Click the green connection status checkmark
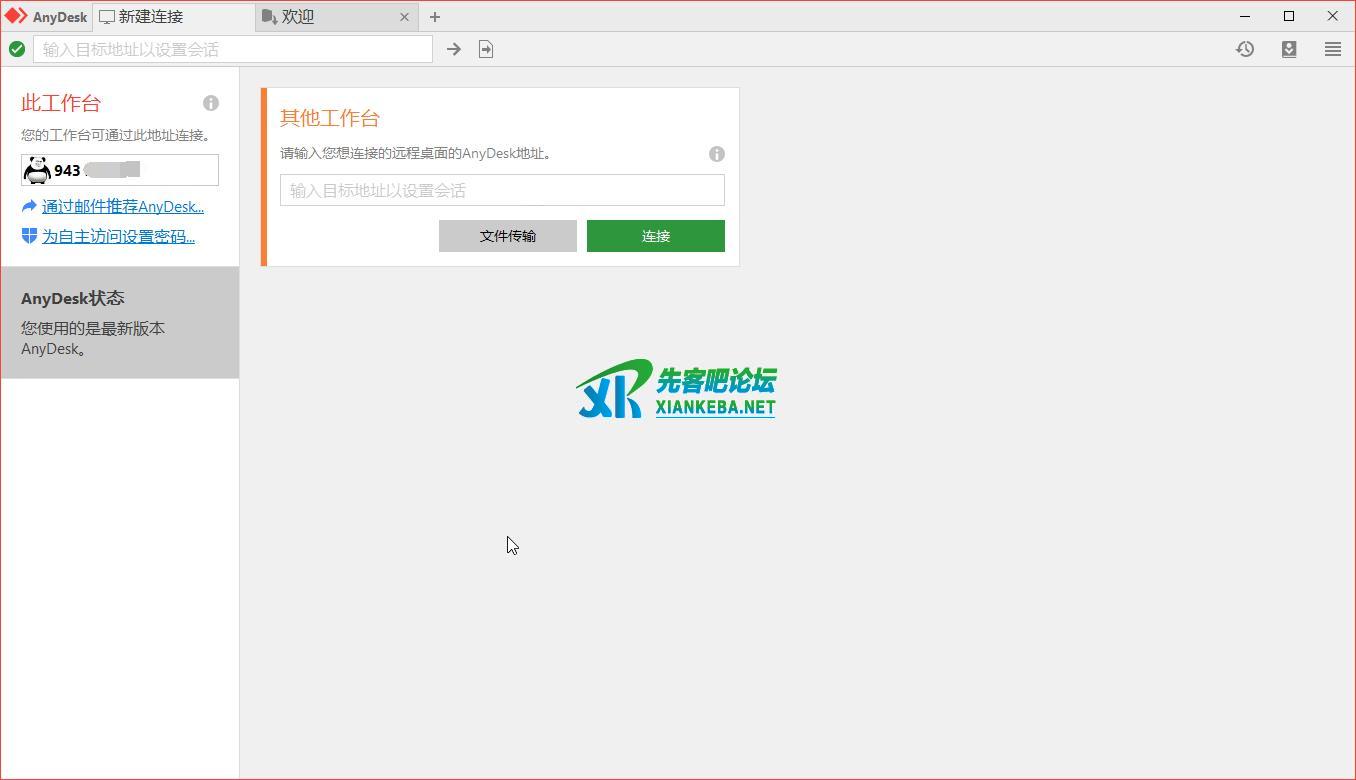The image size is (1356, 780). 17,48
